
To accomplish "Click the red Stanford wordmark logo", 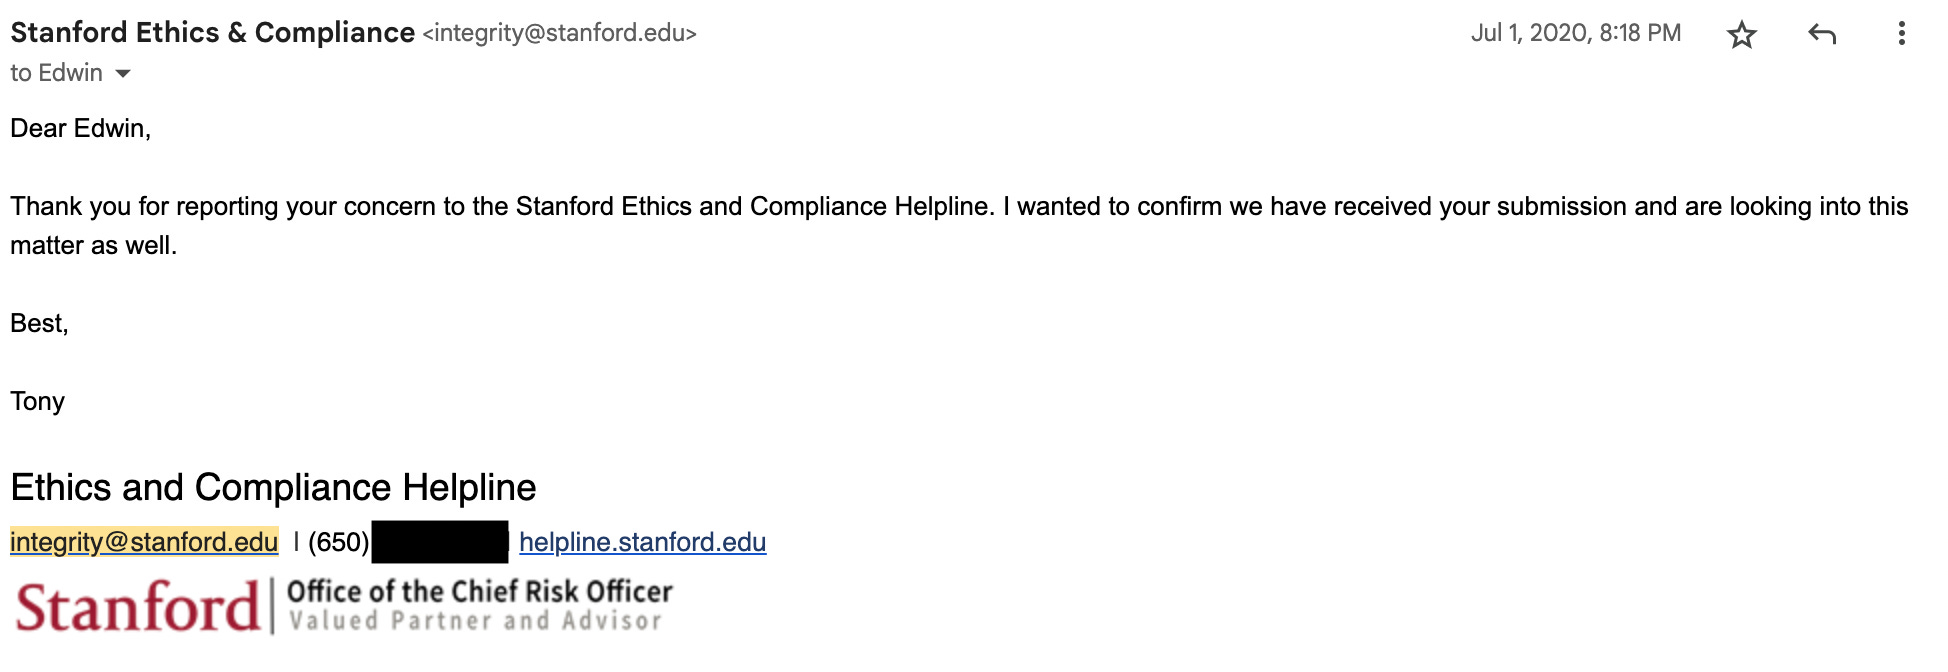I will pyautogui.click(x=138, y=607).
